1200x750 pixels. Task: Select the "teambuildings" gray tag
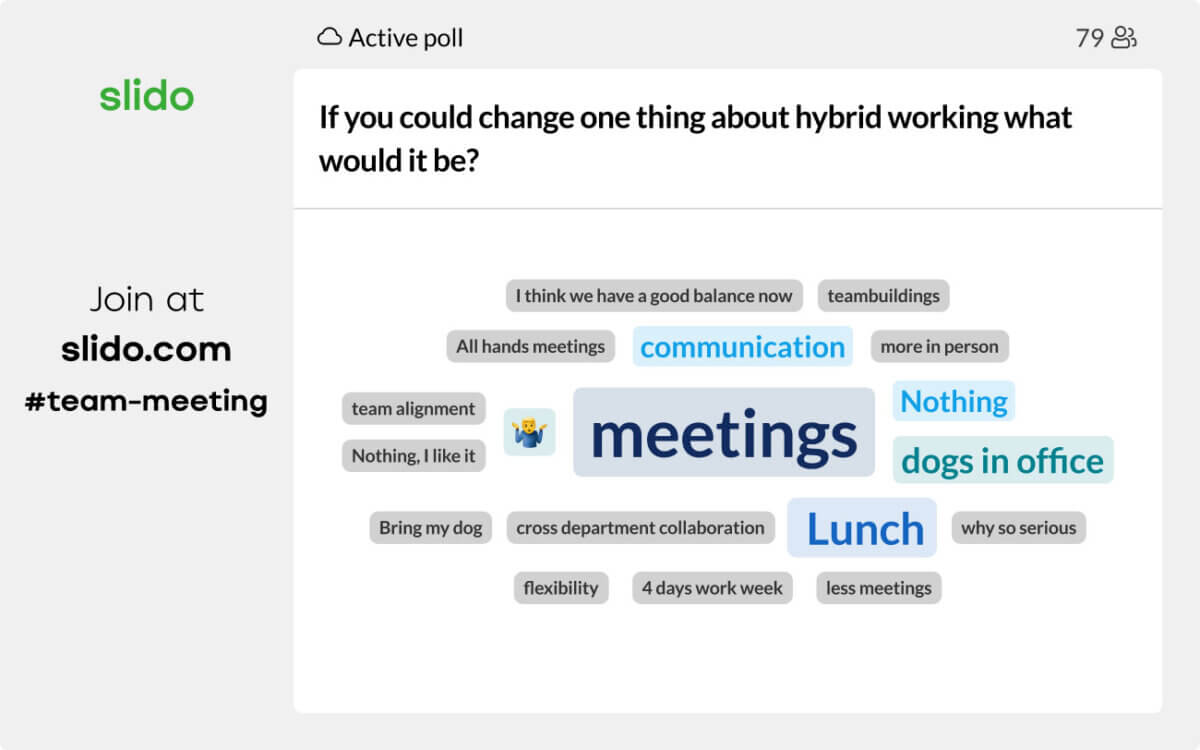(883, 296)
